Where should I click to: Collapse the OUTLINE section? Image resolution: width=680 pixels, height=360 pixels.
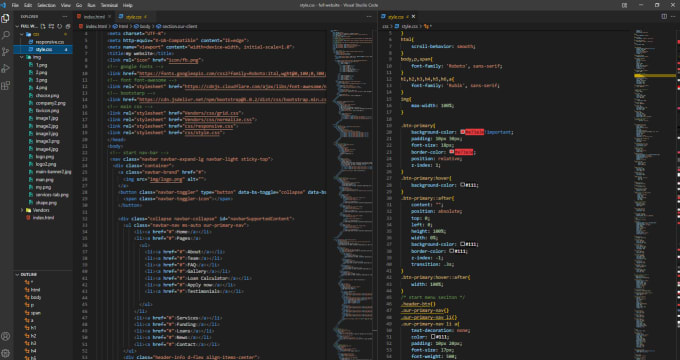click(x=42, y=275)
